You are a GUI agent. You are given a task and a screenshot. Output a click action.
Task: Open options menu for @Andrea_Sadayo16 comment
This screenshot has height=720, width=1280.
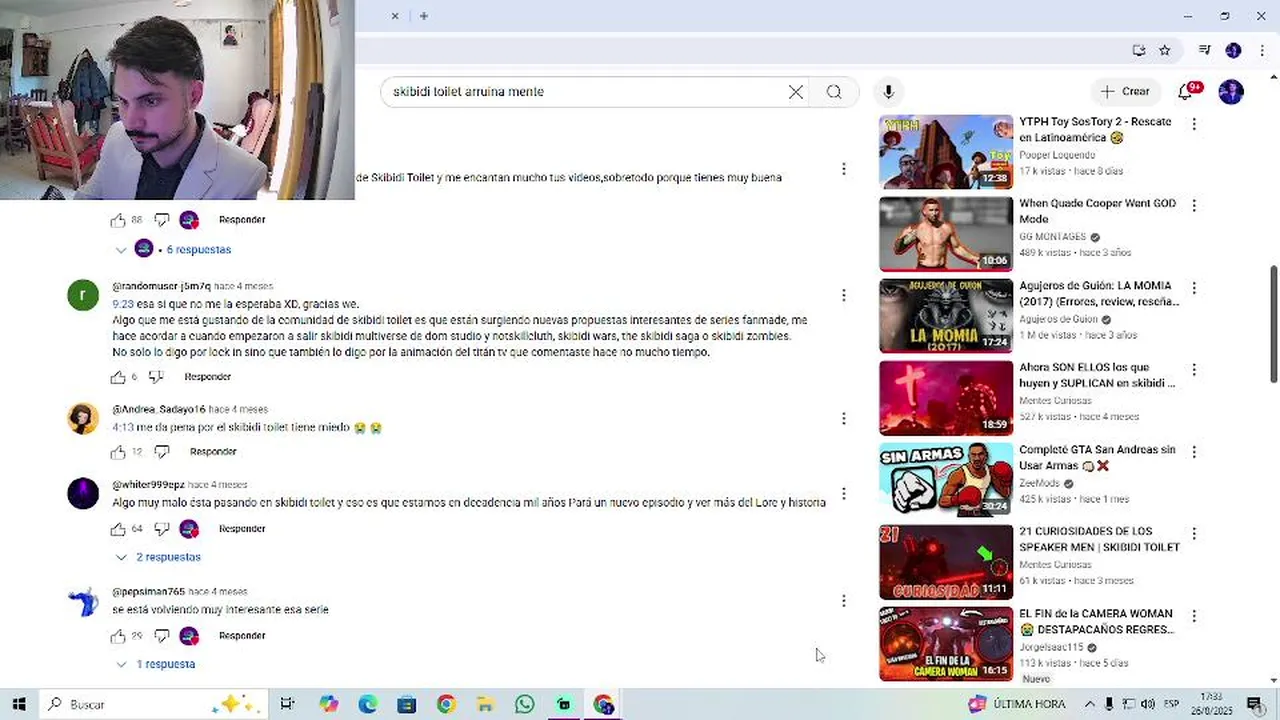click(844, 418)
